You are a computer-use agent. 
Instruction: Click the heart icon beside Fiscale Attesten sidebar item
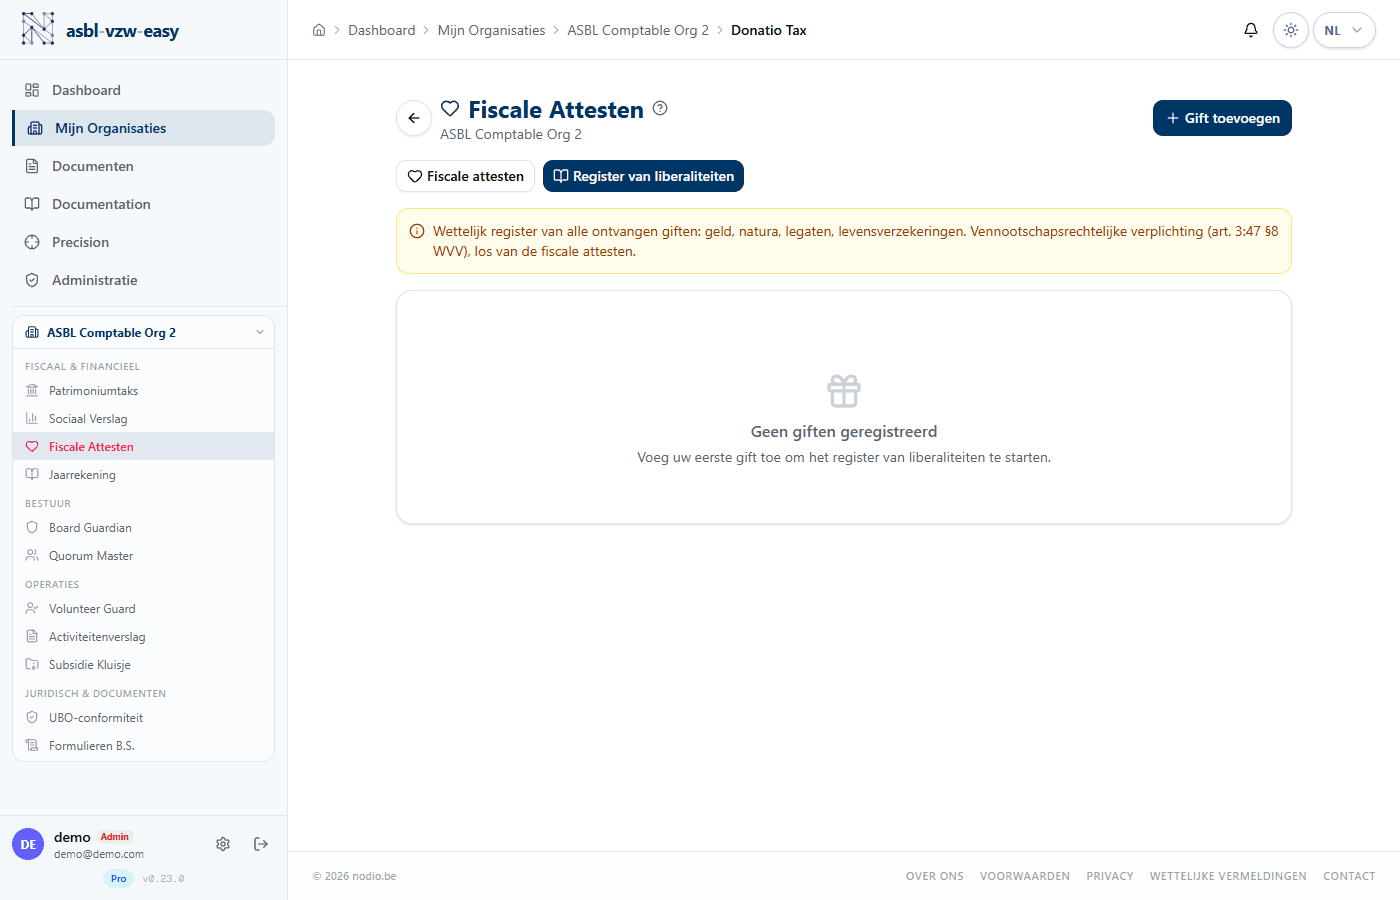click(x=32, y=447)
